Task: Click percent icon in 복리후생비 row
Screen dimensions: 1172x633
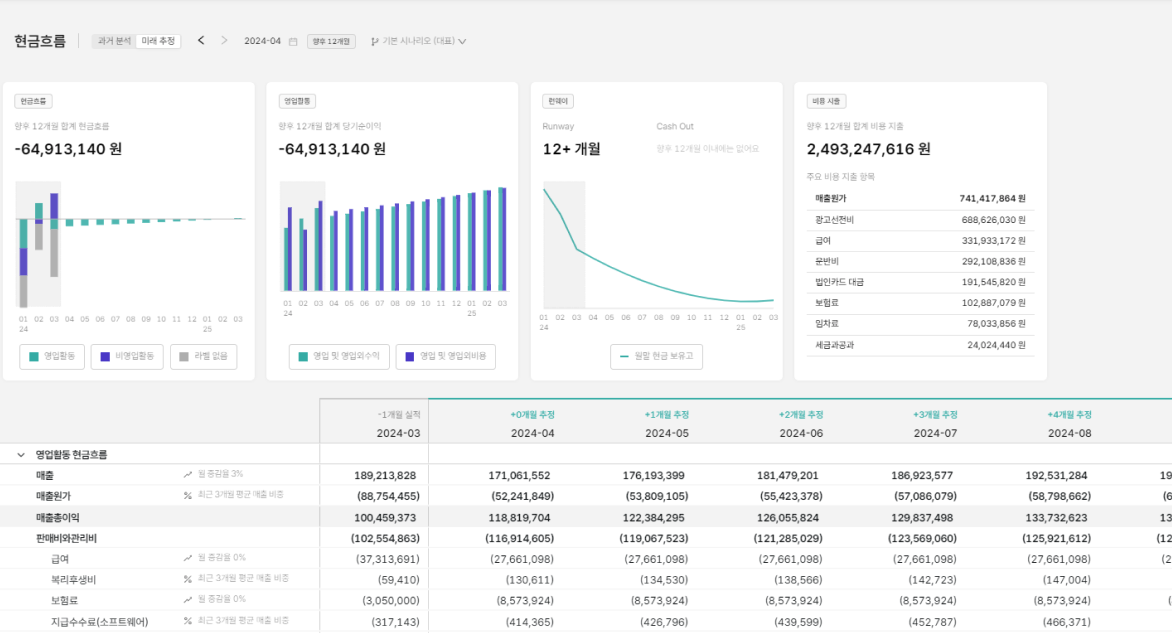Action: 188,579
